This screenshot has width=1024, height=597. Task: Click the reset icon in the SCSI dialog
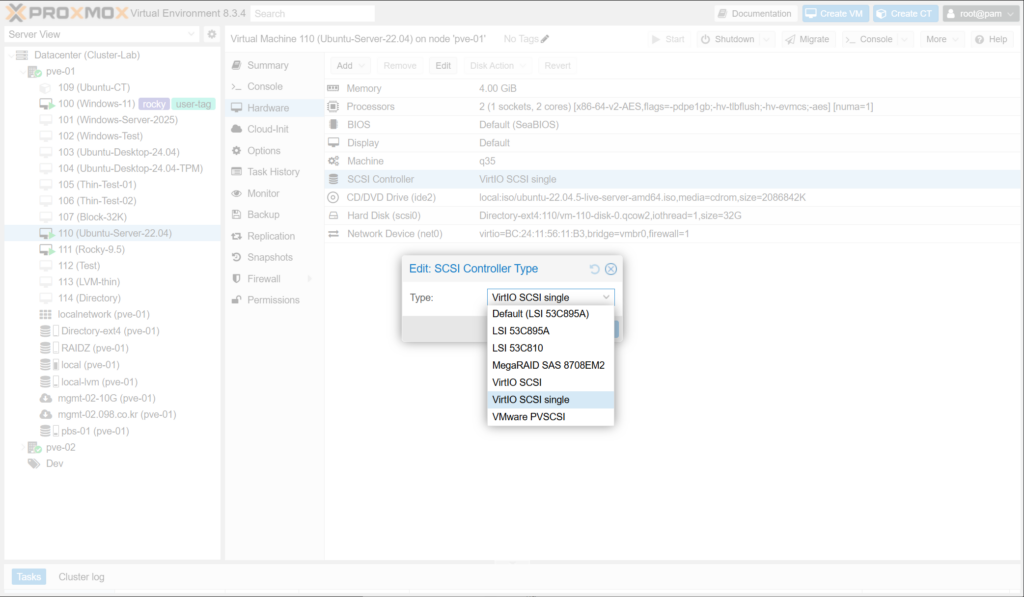[595, 269]
